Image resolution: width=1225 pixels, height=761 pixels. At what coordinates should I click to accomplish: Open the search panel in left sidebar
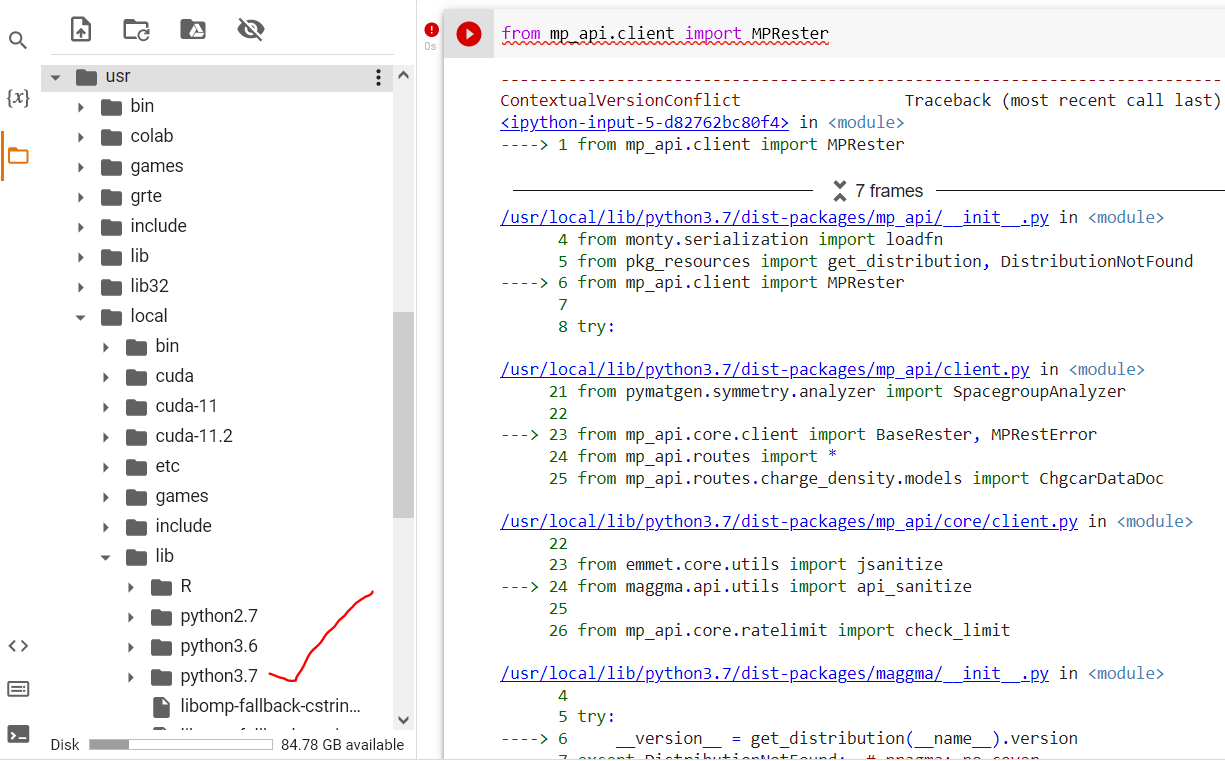18,41
